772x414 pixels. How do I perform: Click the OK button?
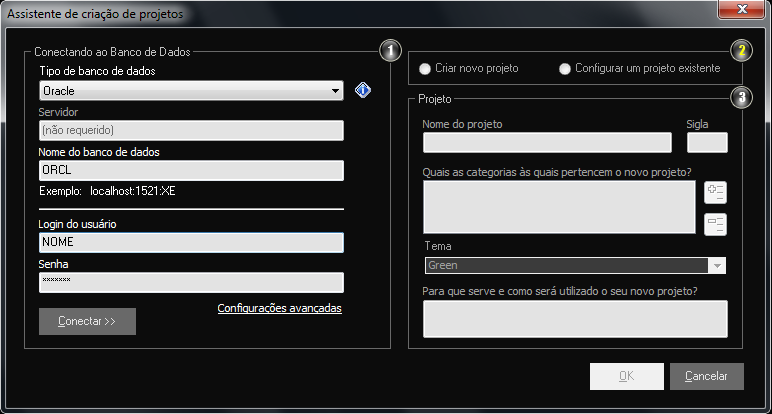pyautogui.click(x=626, y=376)
